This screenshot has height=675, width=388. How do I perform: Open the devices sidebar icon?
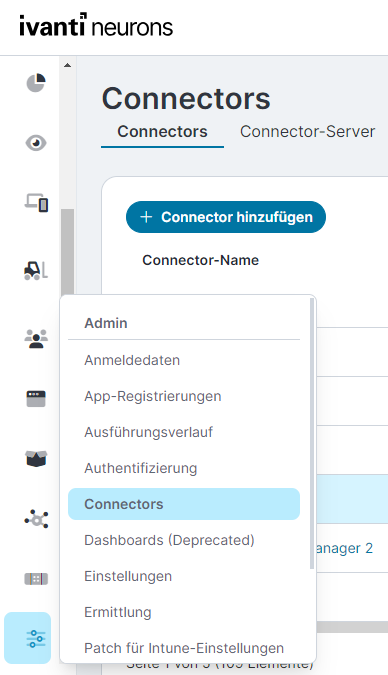point(36,203)
